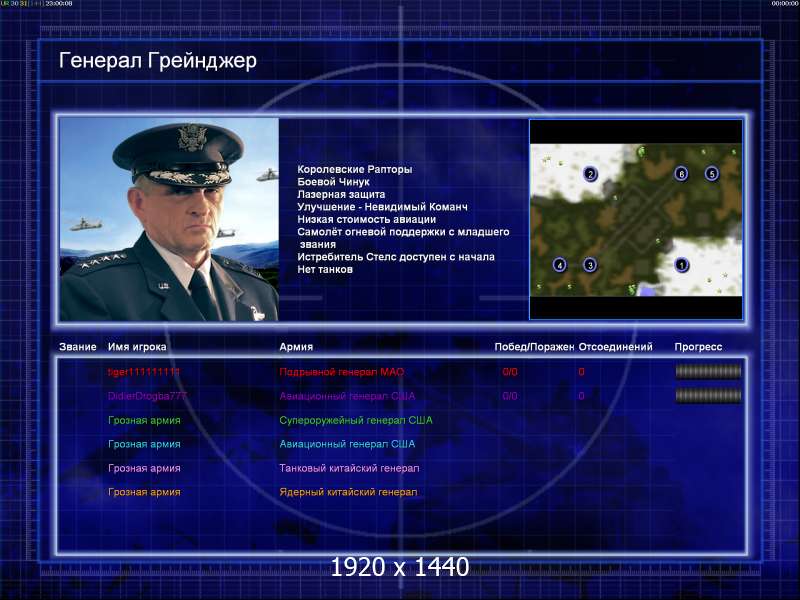Select start position 2 on the minimap

590,174
